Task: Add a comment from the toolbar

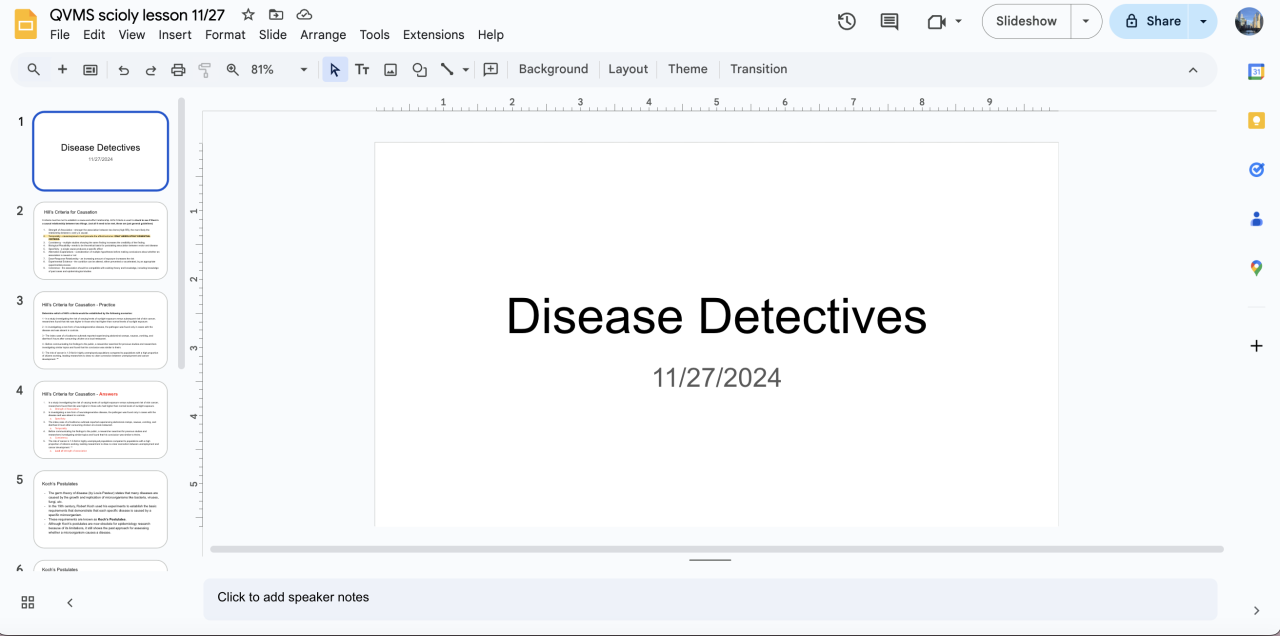Action: click(490, 70)
